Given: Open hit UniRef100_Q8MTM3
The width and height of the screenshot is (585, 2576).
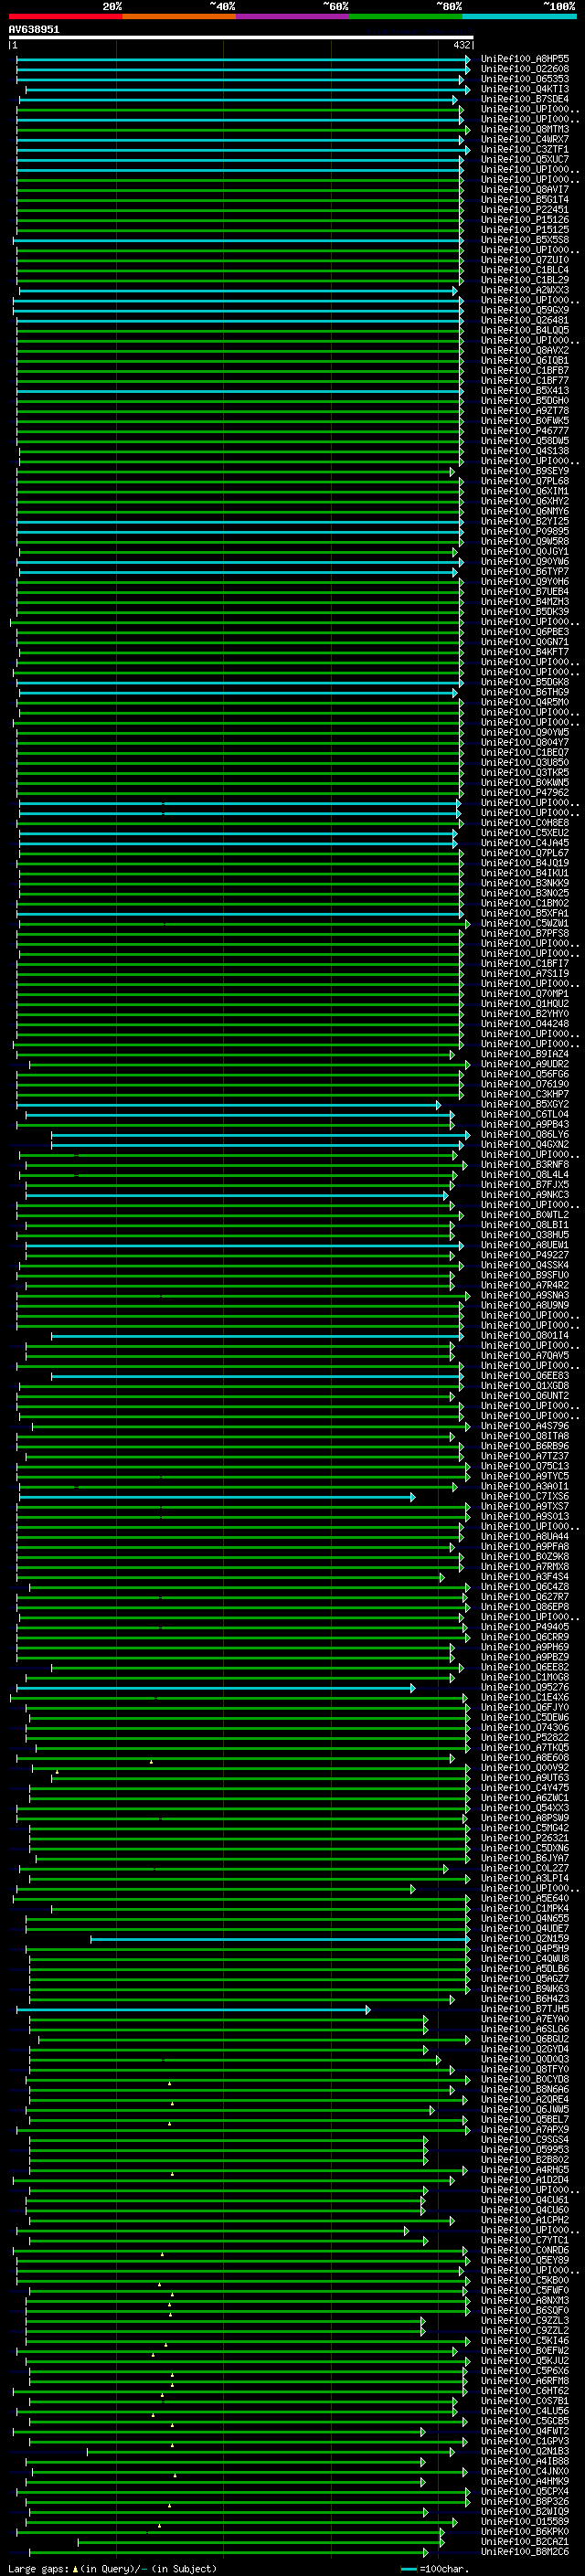Looking at the screenshot, I should tap(525, 129).
